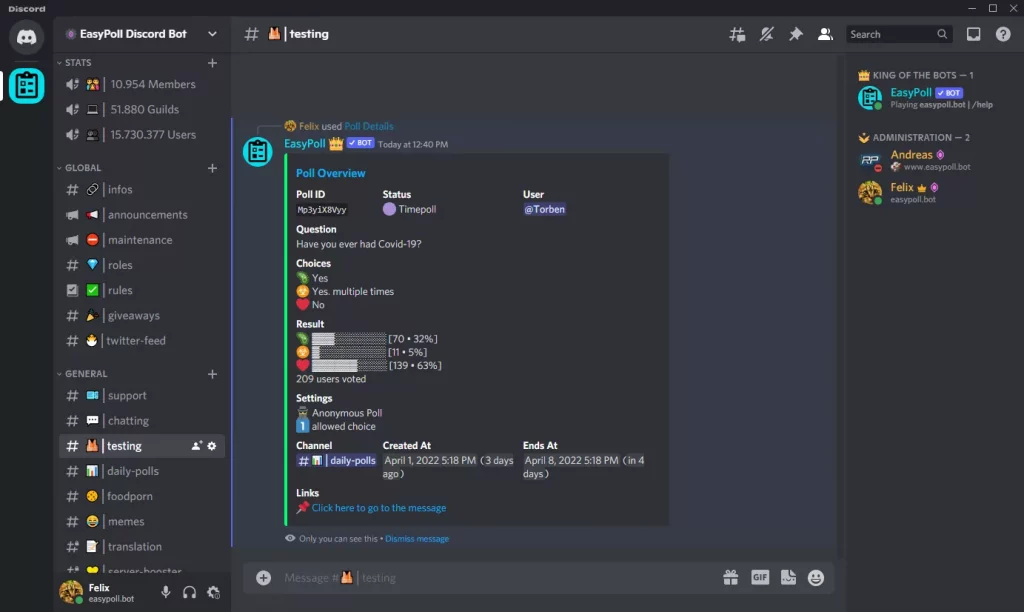This screenshot has width=1024, height=612.
Task: Select the Poll ID code Mp3yiX8Vyy
Action: click(321, 210)
